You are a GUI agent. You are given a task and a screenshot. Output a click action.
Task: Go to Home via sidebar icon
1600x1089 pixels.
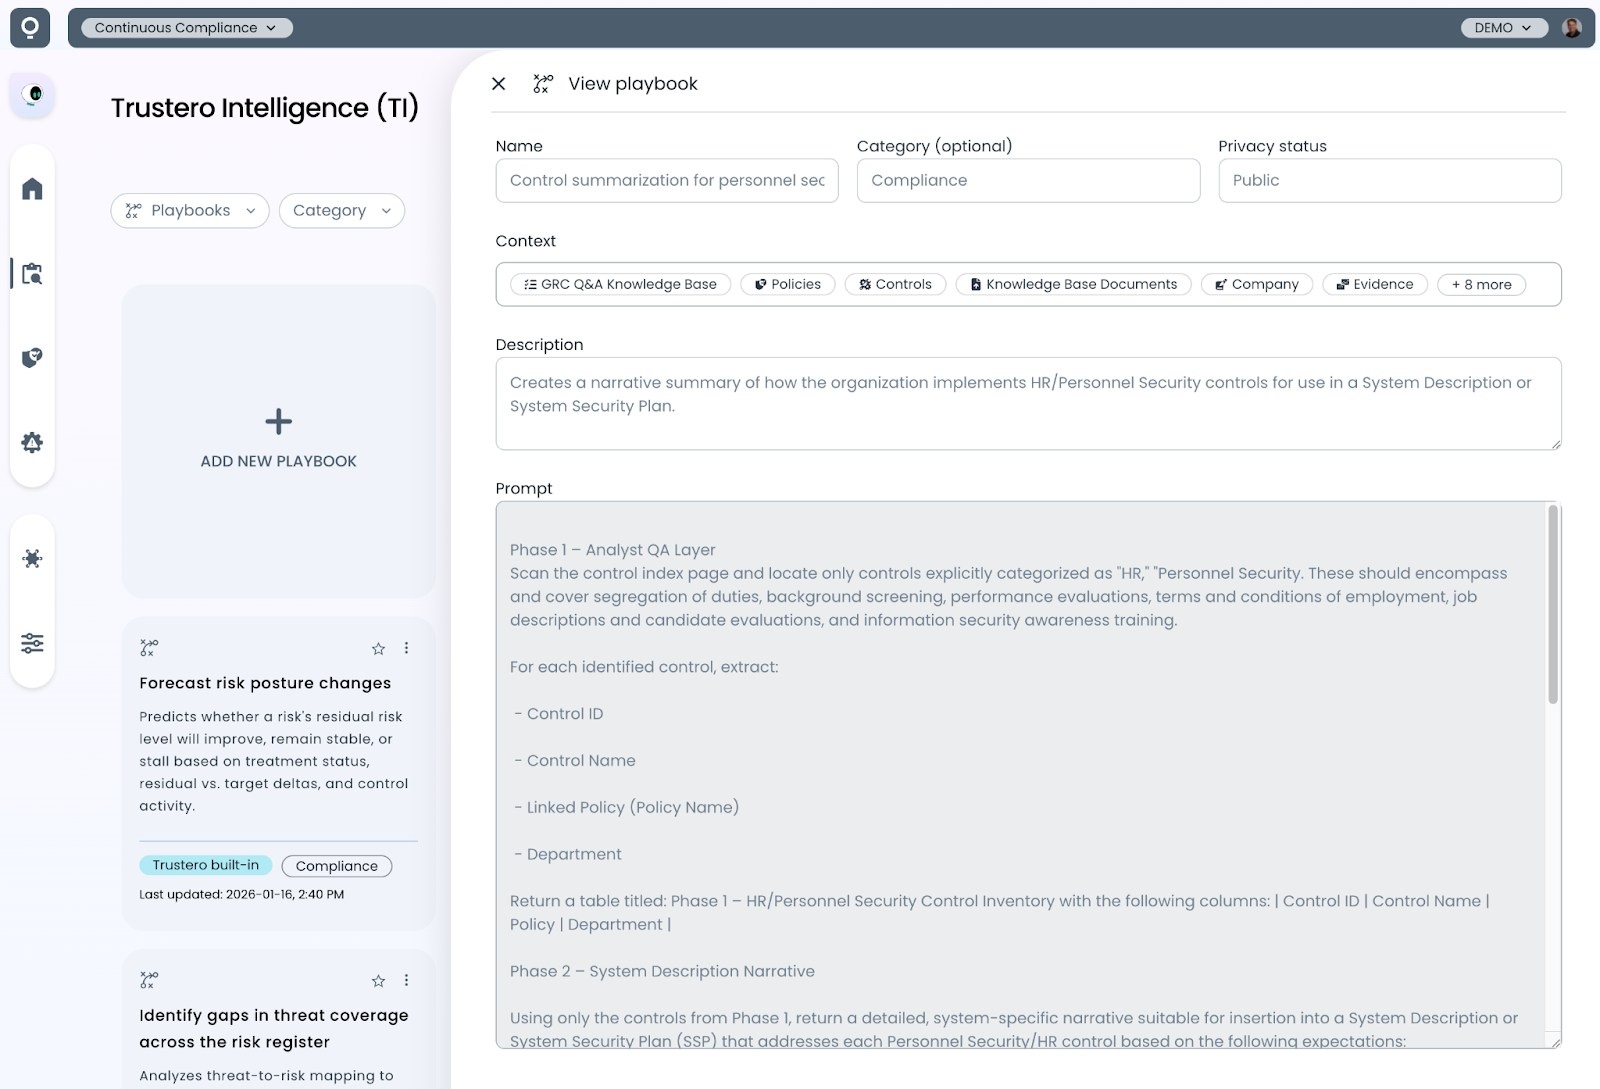pos(32,188)
